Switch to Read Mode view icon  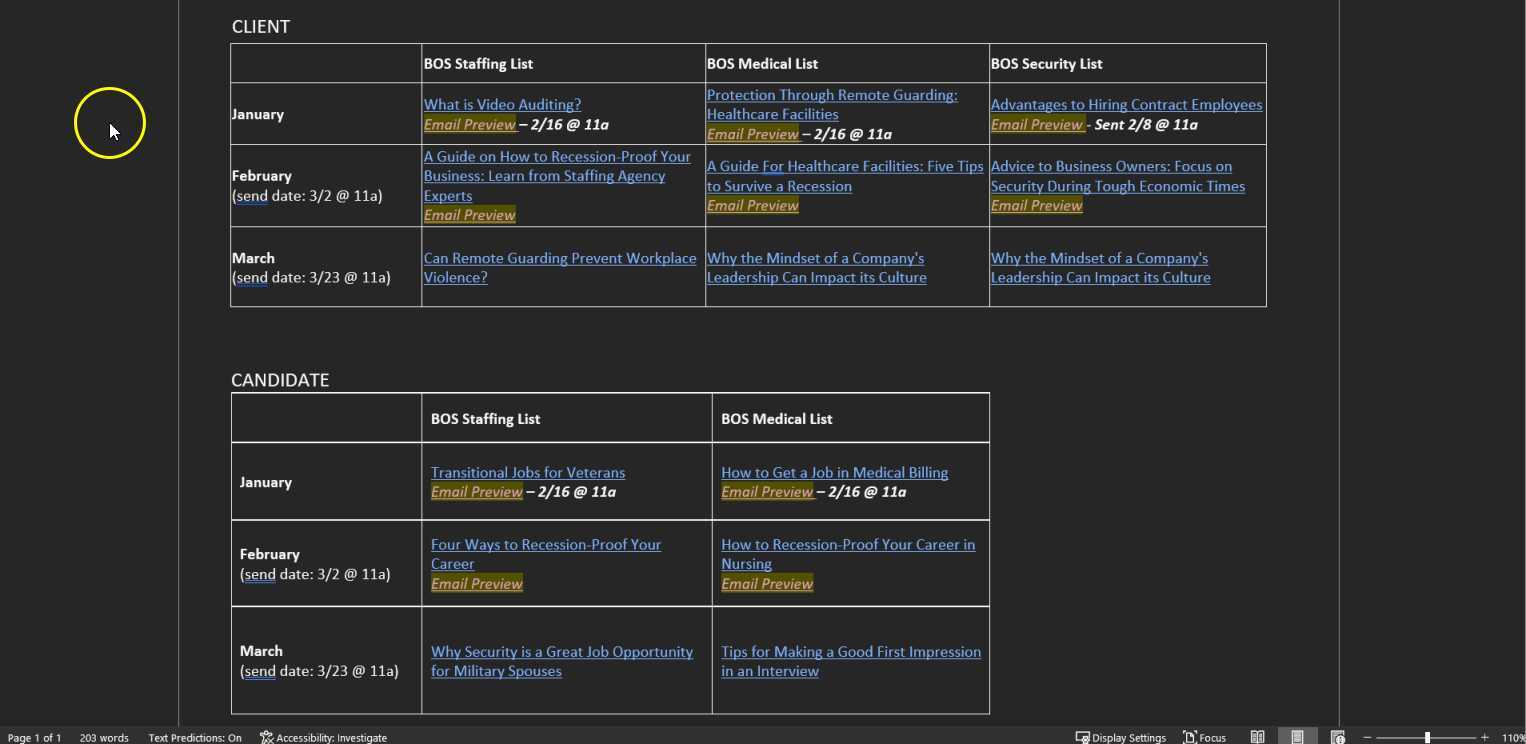(1257, 737)
